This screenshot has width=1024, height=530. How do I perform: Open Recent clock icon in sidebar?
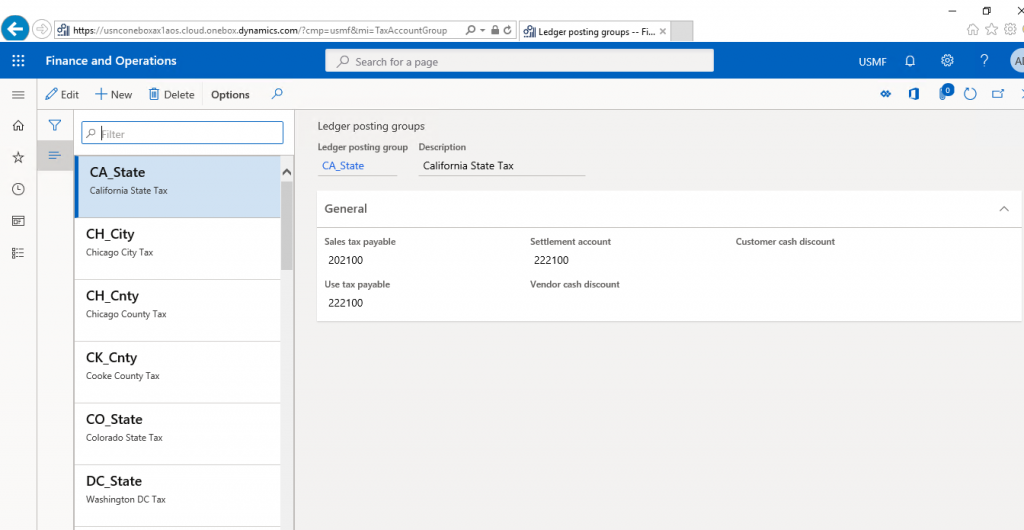pyautogui.click(x=18, y=189)
